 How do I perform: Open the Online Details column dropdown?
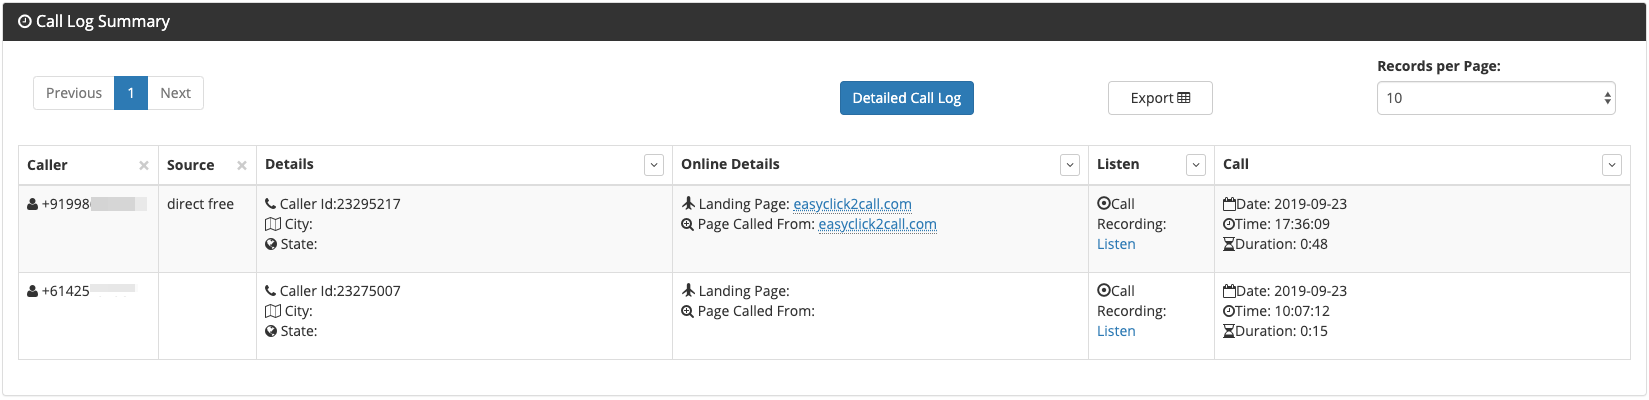tap(1070, 165)
